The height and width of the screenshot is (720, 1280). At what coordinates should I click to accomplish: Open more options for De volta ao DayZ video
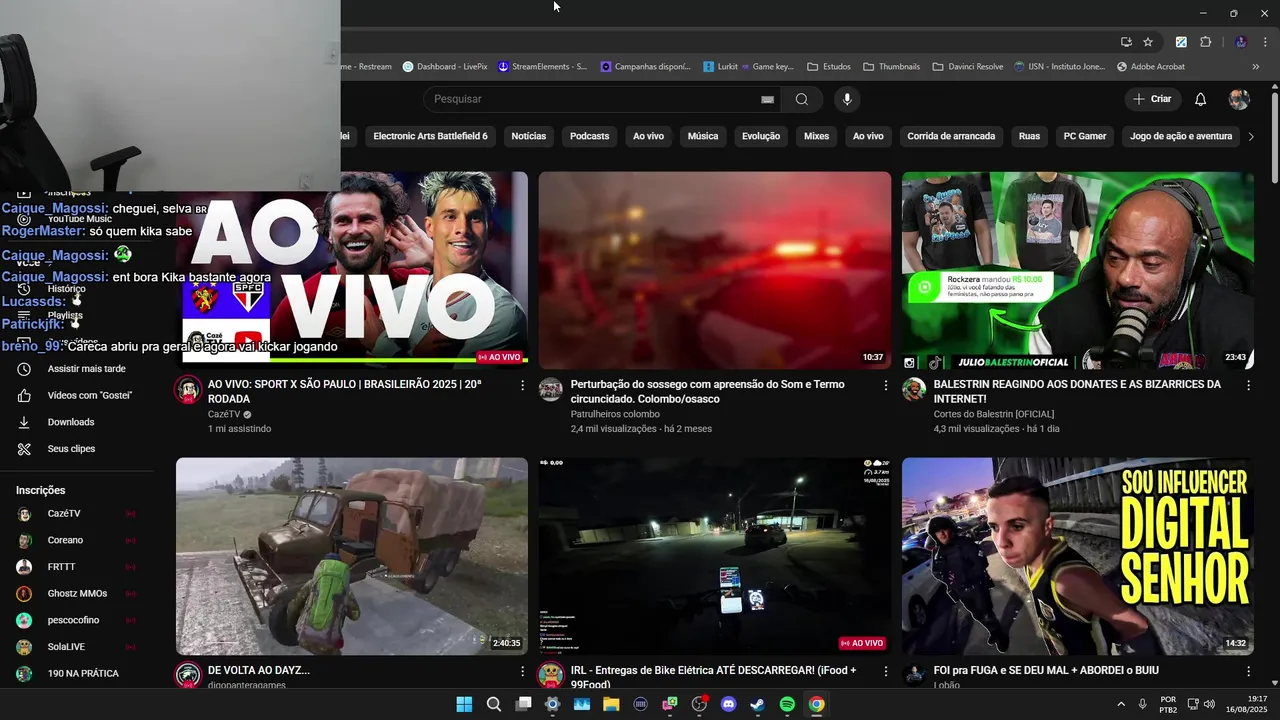[x=522, y=671]
